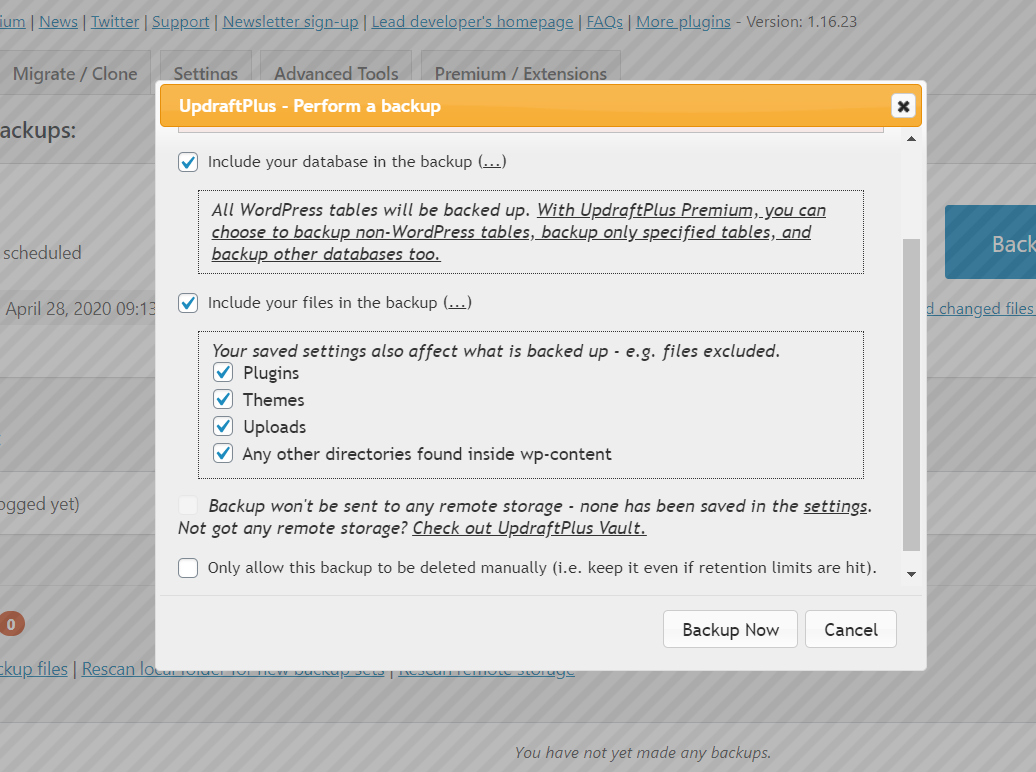Open the Twitter link
The image size is (1036, 772).
click(115, 22)
